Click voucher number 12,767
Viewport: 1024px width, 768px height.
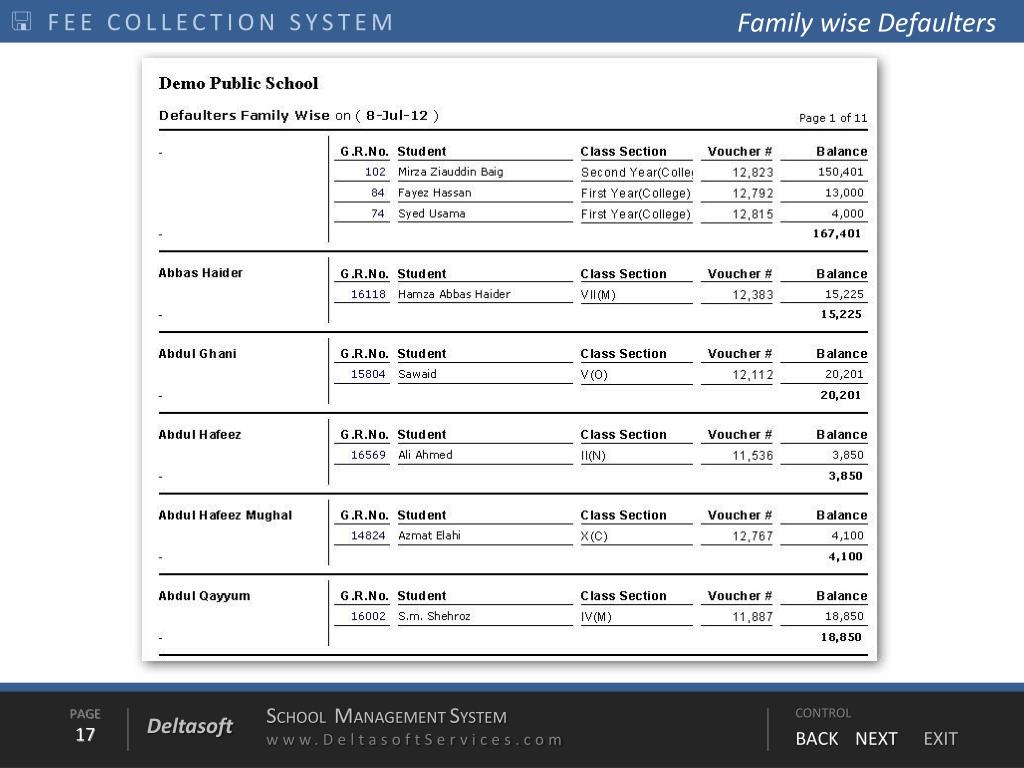[x=752, y=536]
